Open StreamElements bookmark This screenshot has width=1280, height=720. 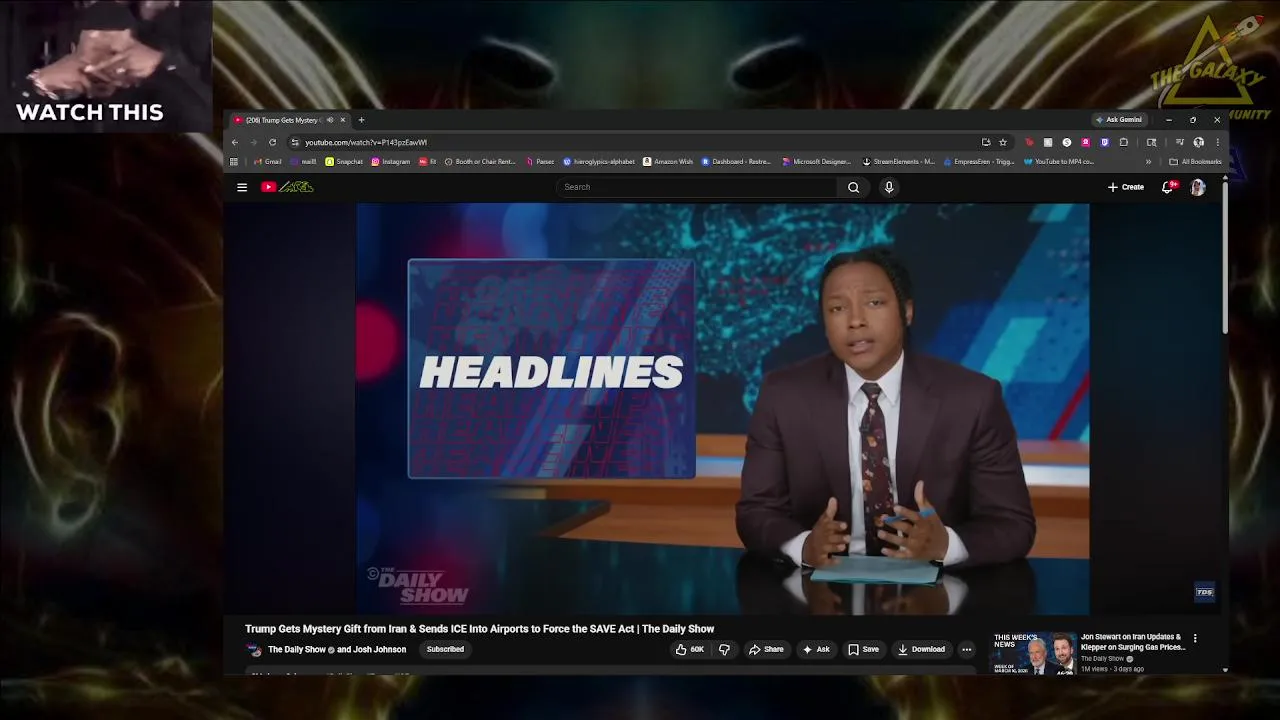tap(898, 161)
